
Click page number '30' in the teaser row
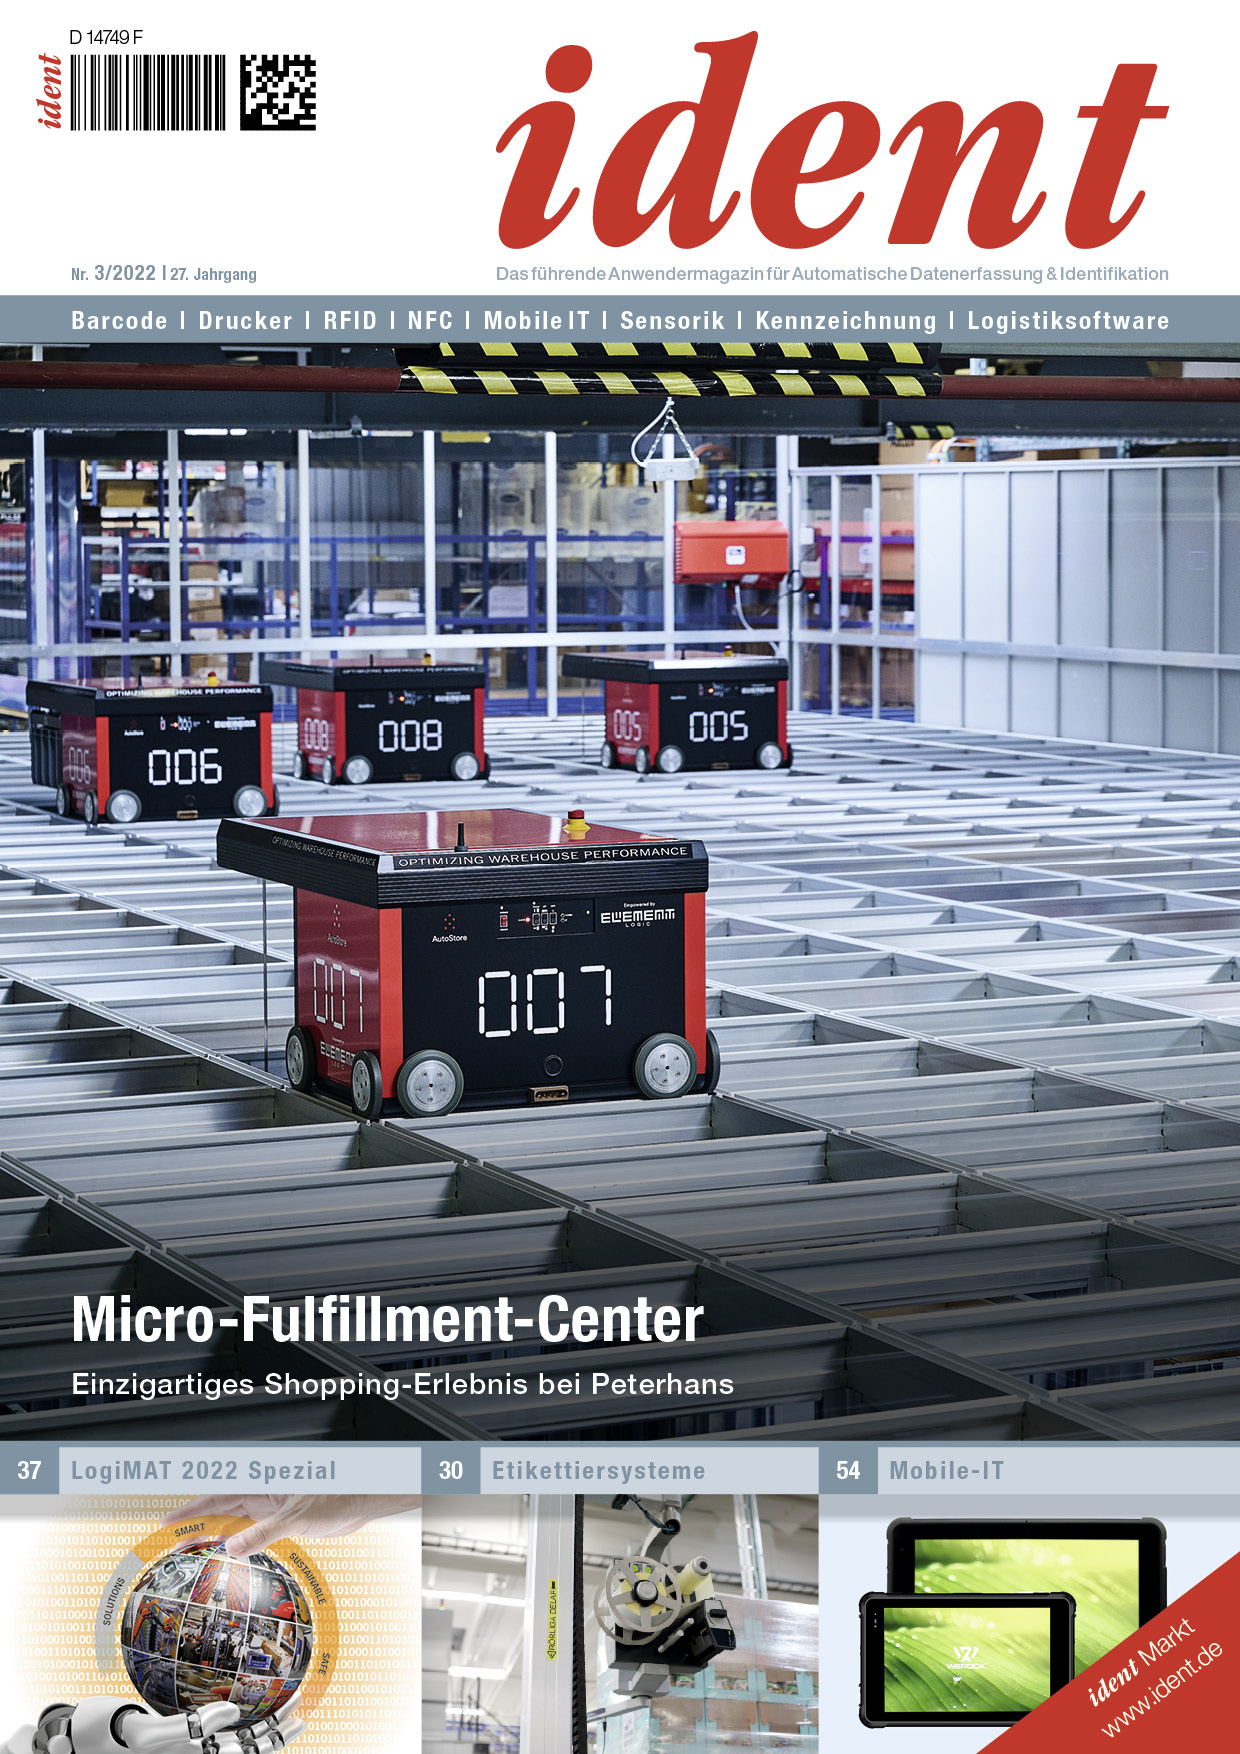[x=451, y=1471]
